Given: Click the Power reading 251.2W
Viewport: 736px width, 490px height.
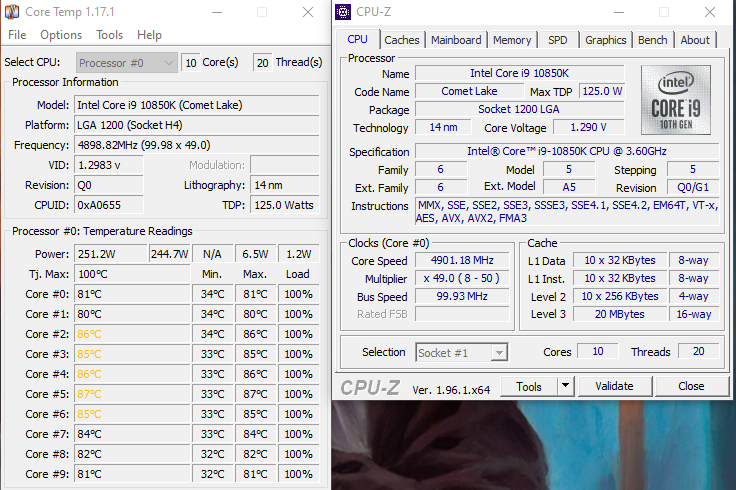Looking at the screenshot, I should 111,254.
